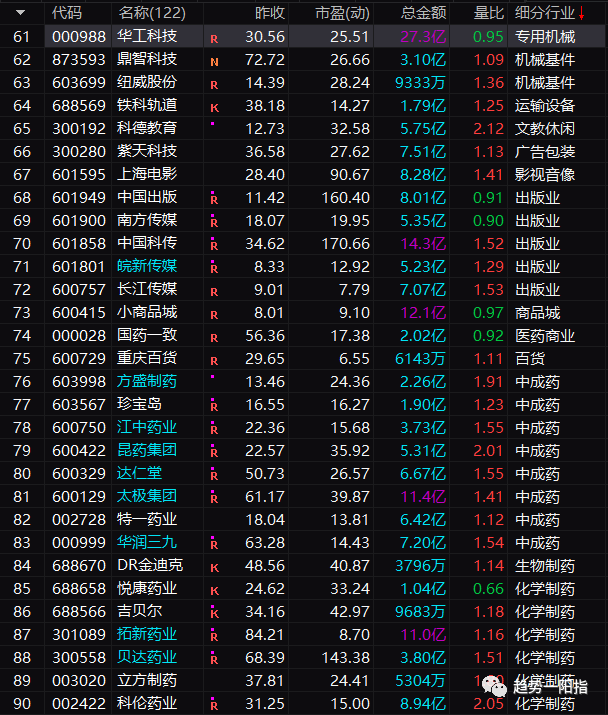Screen dimensions: 608x715
Task: Open highlighted stock 拓新药业
Action: pyautogui.click(x=147, y=634)
